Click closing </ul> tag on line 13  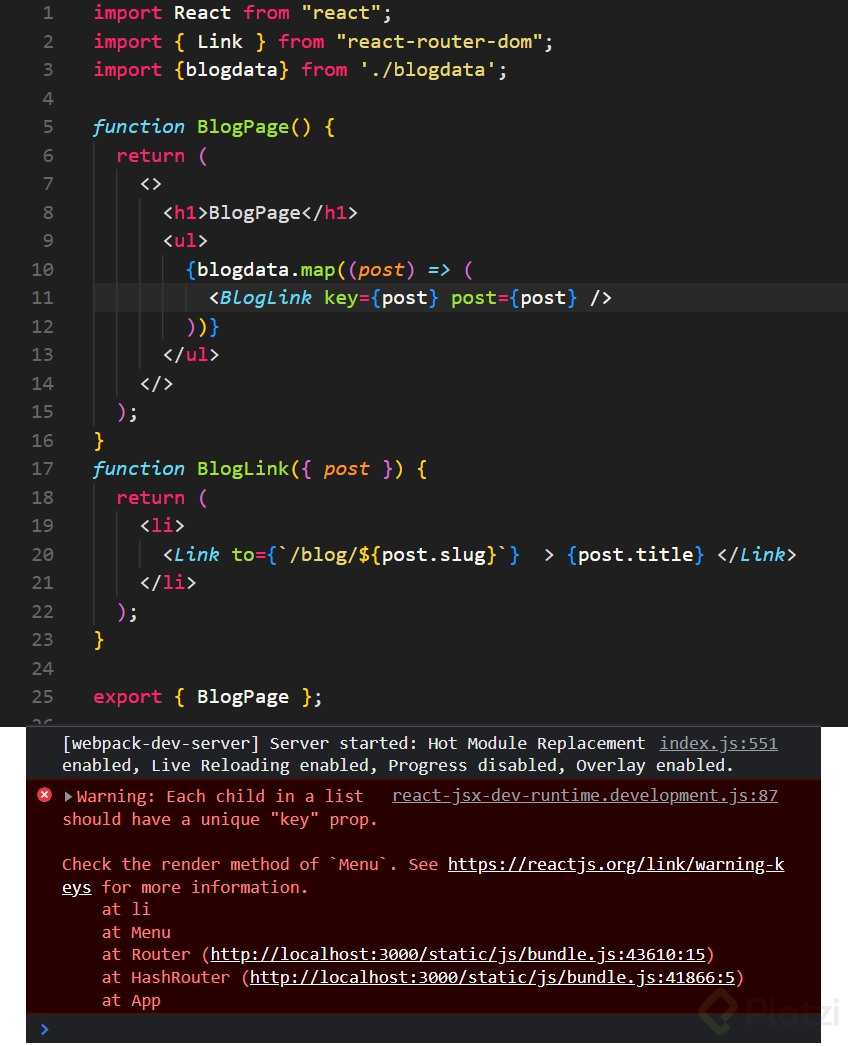(191, 354)
